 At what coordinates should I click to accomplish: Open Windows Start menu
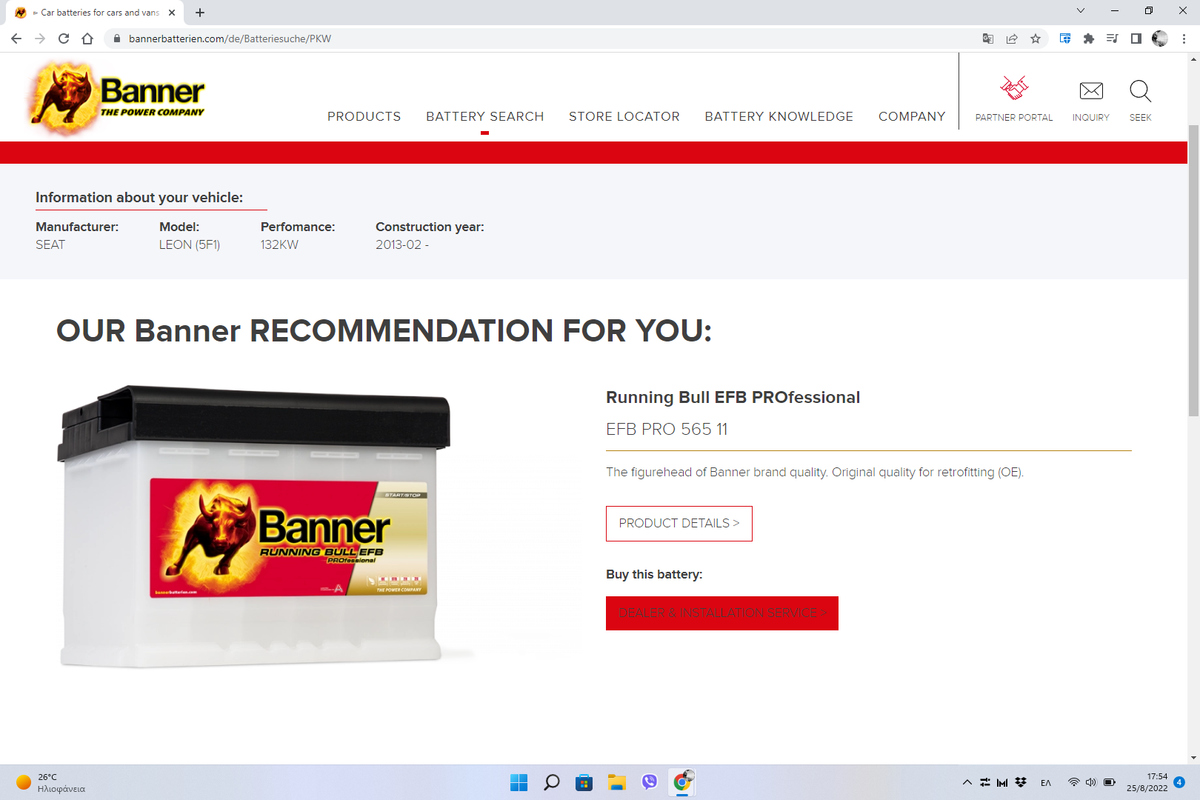[x=518, y=782]
